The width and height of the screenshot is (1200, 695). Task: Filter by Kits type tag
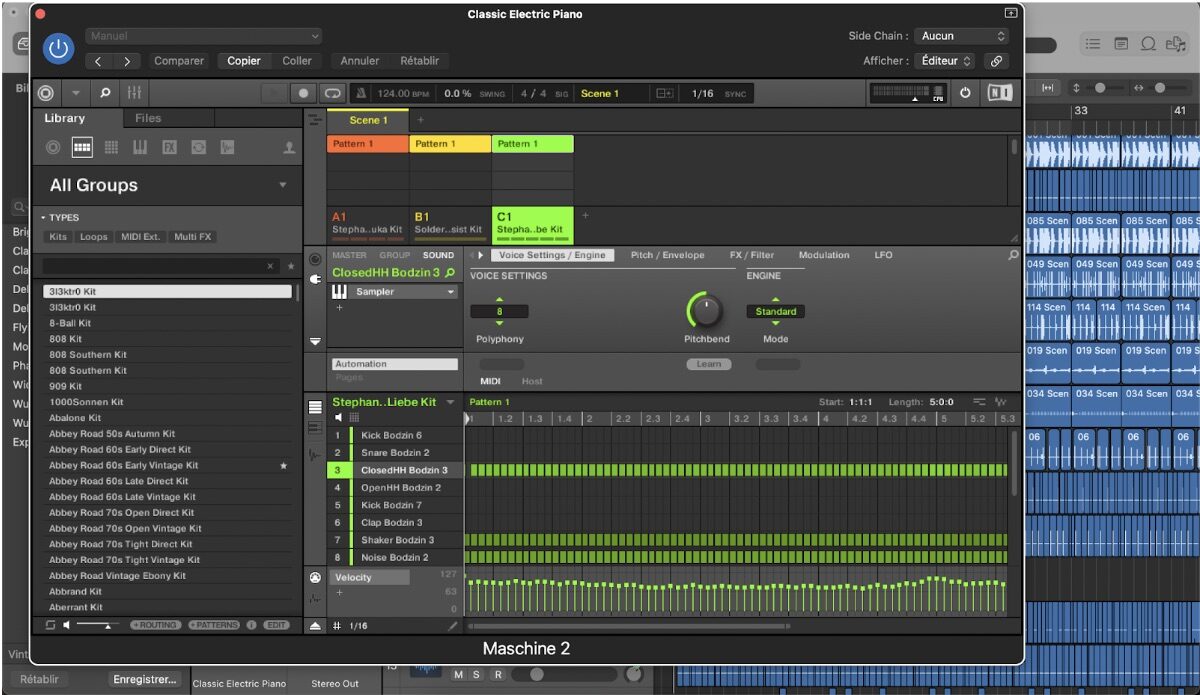pos(58,237)
